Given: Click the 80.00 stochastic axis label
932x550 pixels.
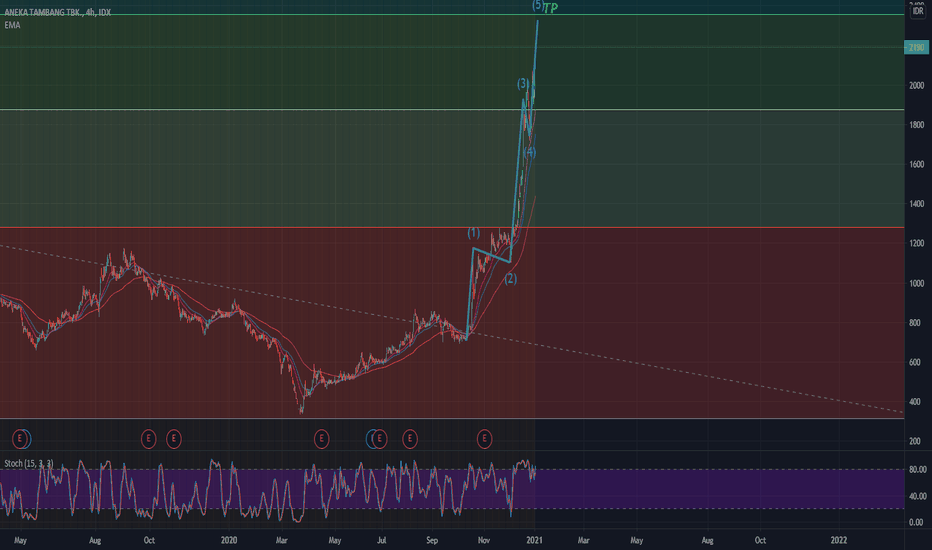Looking at the screenshot, I should tap(917, 470).
